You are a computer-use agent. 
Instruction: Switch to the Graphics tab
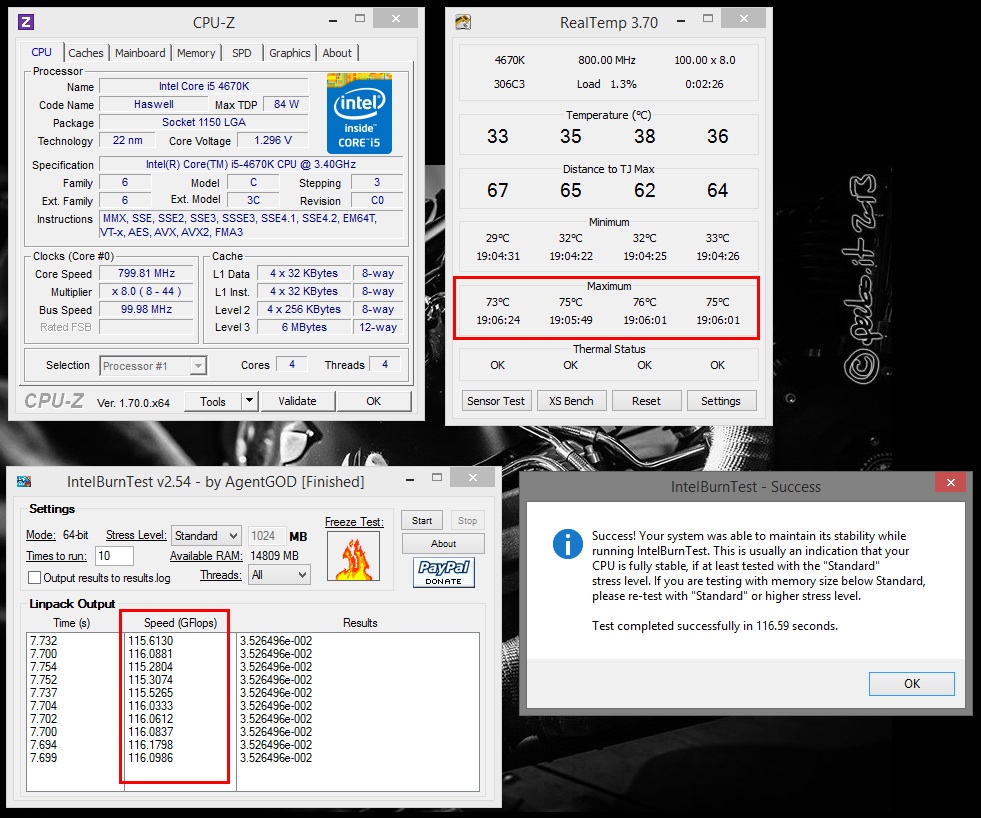[290, 53]
